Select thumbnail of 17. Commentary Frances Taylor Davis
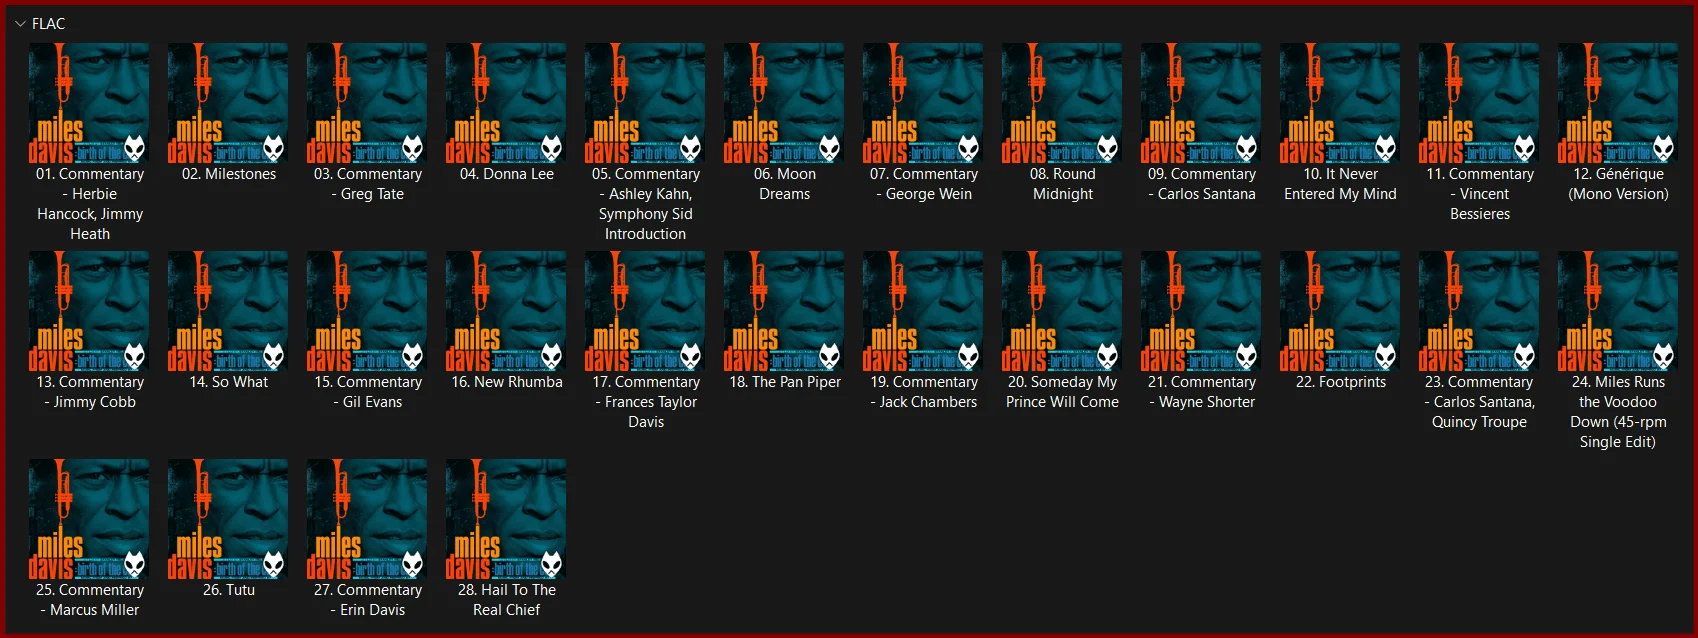The width and height of the screenshot is (1698, 638). point(645,311)
